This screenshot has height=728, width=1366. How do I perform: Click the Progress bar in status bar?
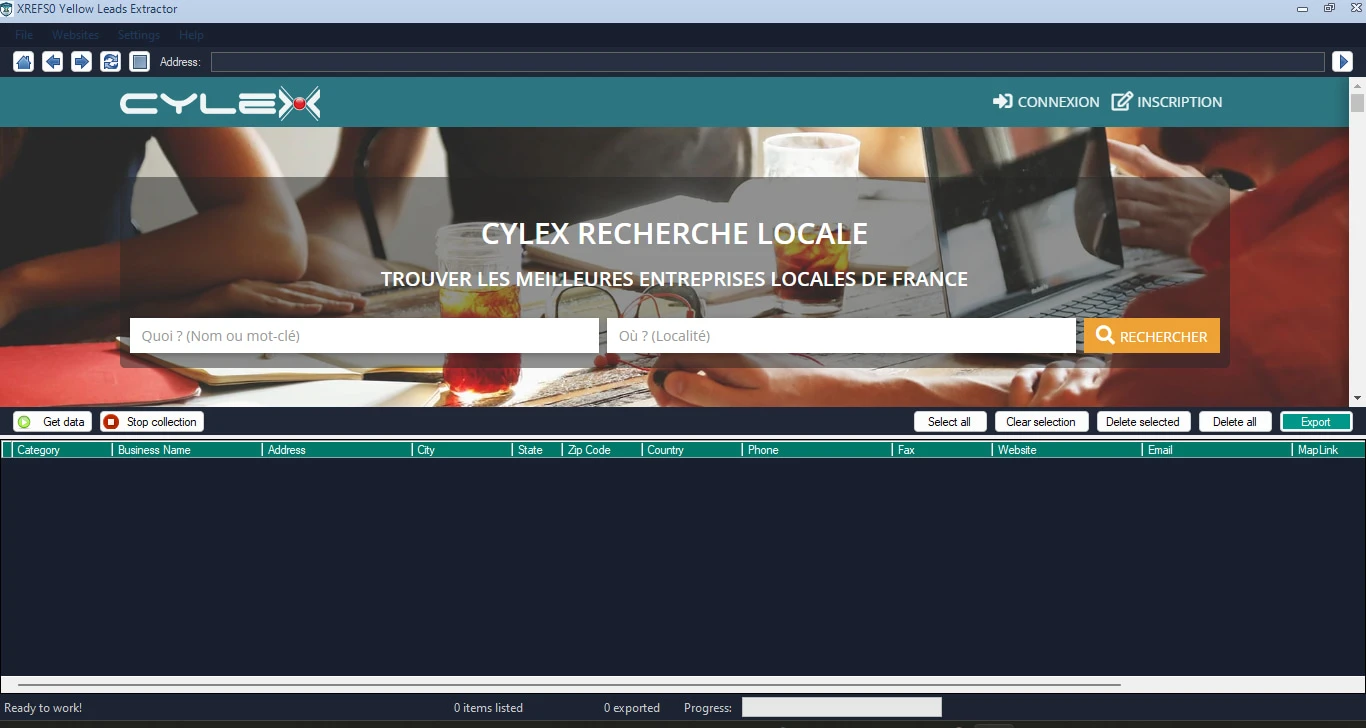pos(842,707)
